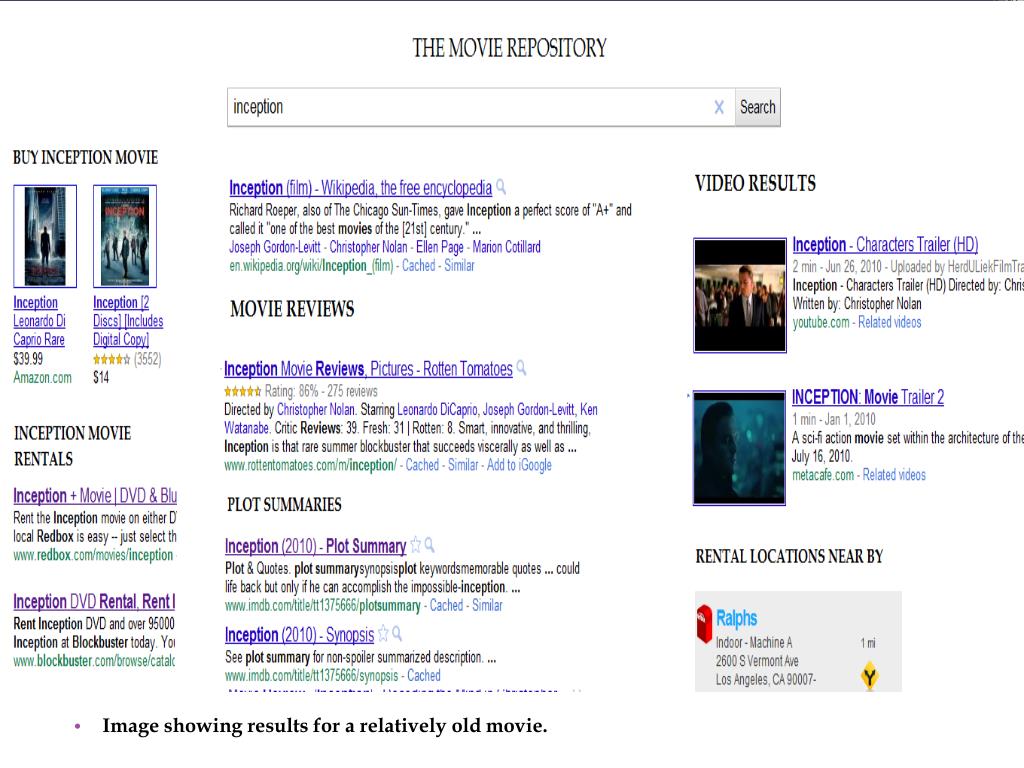Open the Inception (film) Wikipedia link
This screenshot has height=768, width=1024.
pos(360,188)
